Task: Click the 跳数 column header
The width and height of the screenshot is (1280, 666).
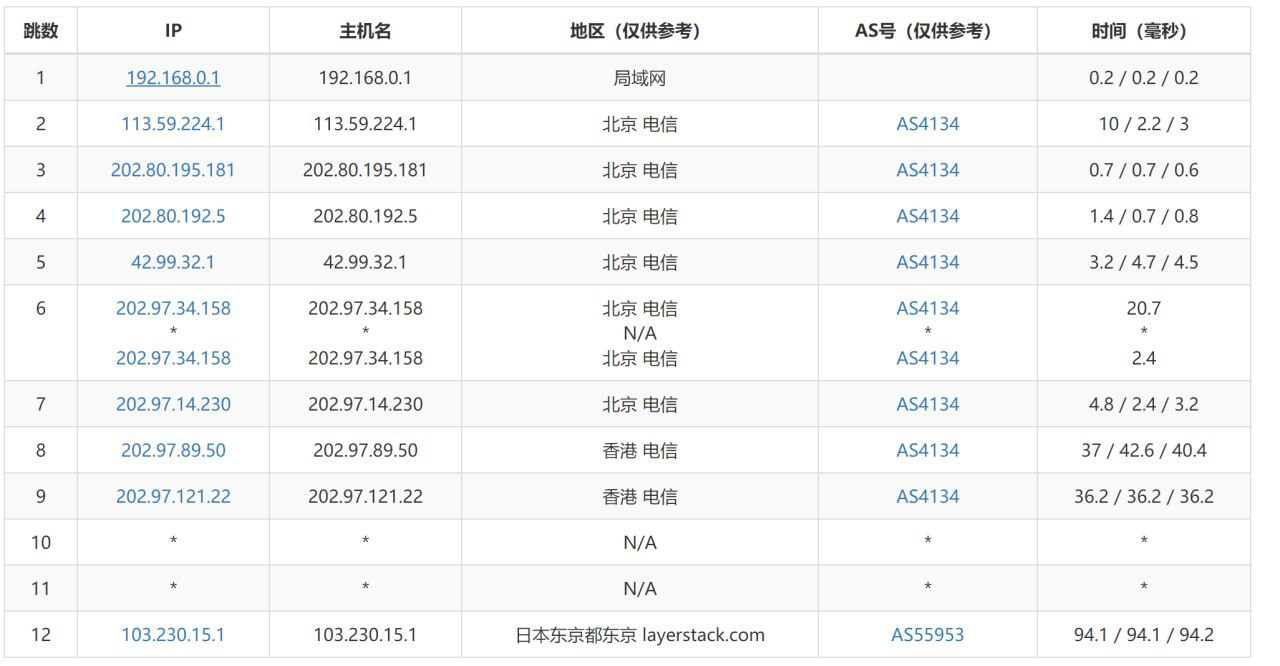Action: [40, 31]
